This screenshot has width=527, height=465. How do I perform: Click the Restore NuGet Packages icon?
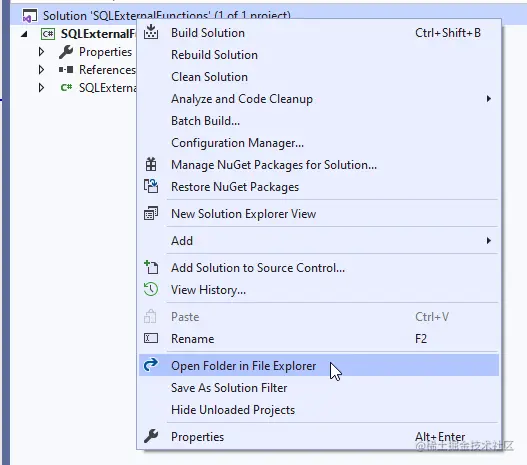151,186
